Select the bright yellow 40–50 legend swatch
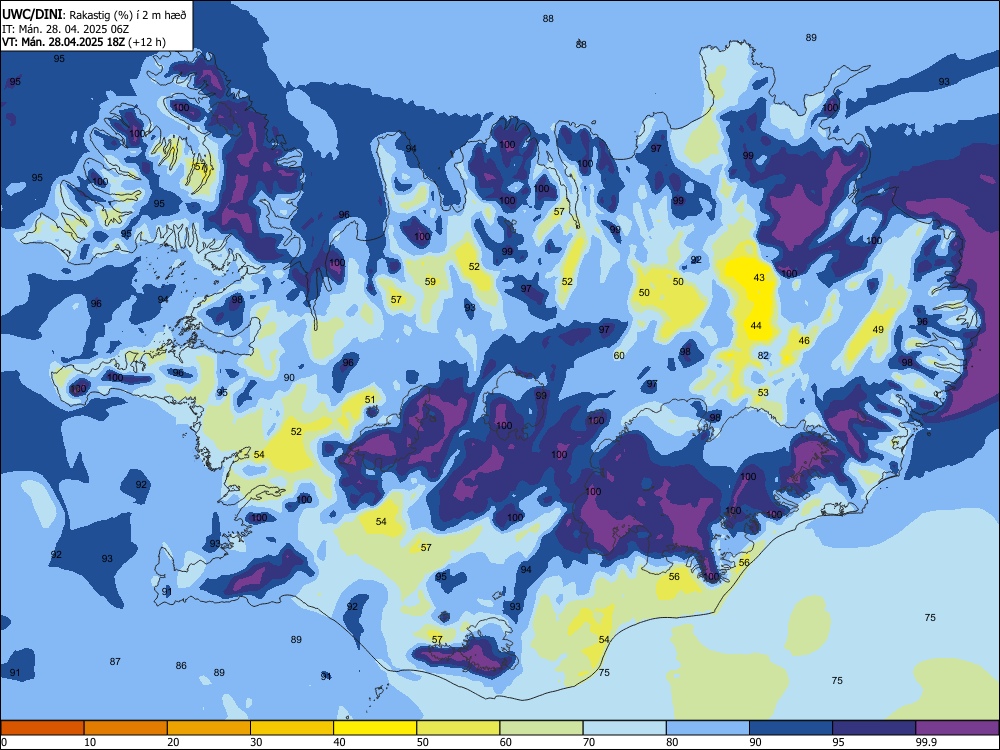1000x750 pixels. [375, 728]
